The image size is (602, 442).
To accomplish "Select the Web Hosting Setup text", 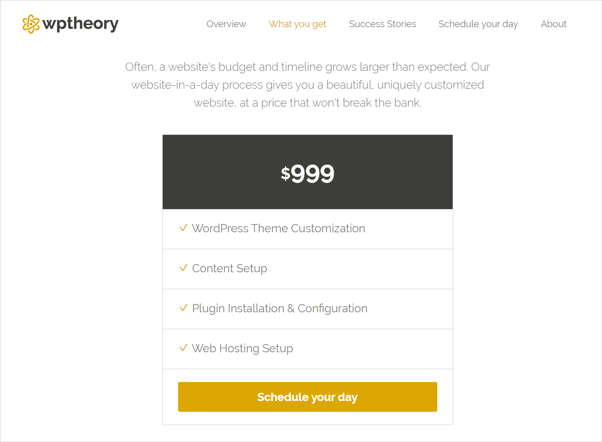I will point(242,348).
